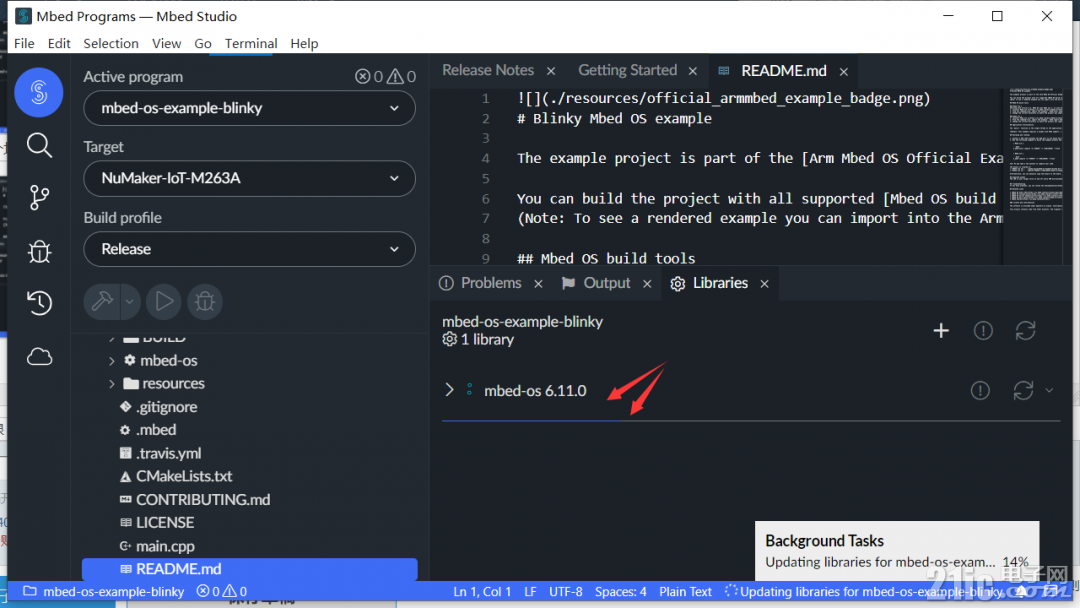
Task: Close the Libraries panel tab
Action: pyautogui.click(x=765, y=284)
